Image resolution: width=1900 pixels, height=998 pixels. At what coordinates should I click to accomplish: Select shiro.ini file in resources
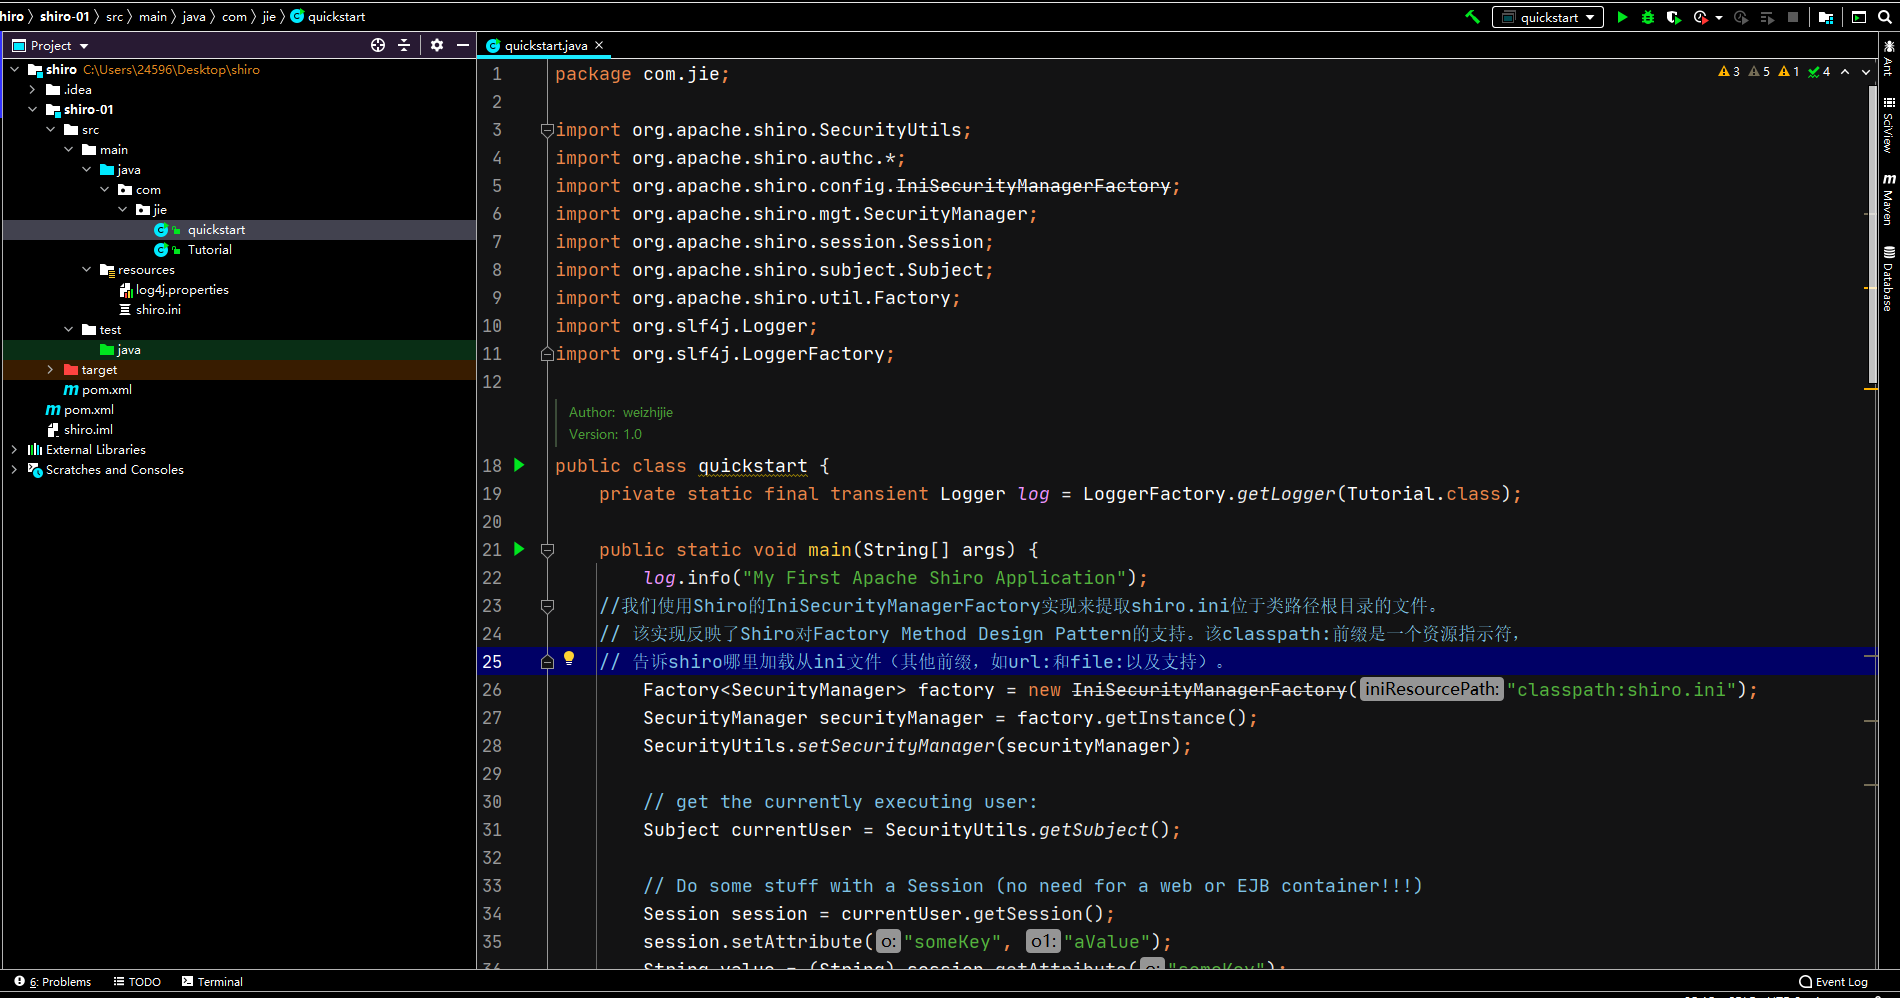[158, 310]
